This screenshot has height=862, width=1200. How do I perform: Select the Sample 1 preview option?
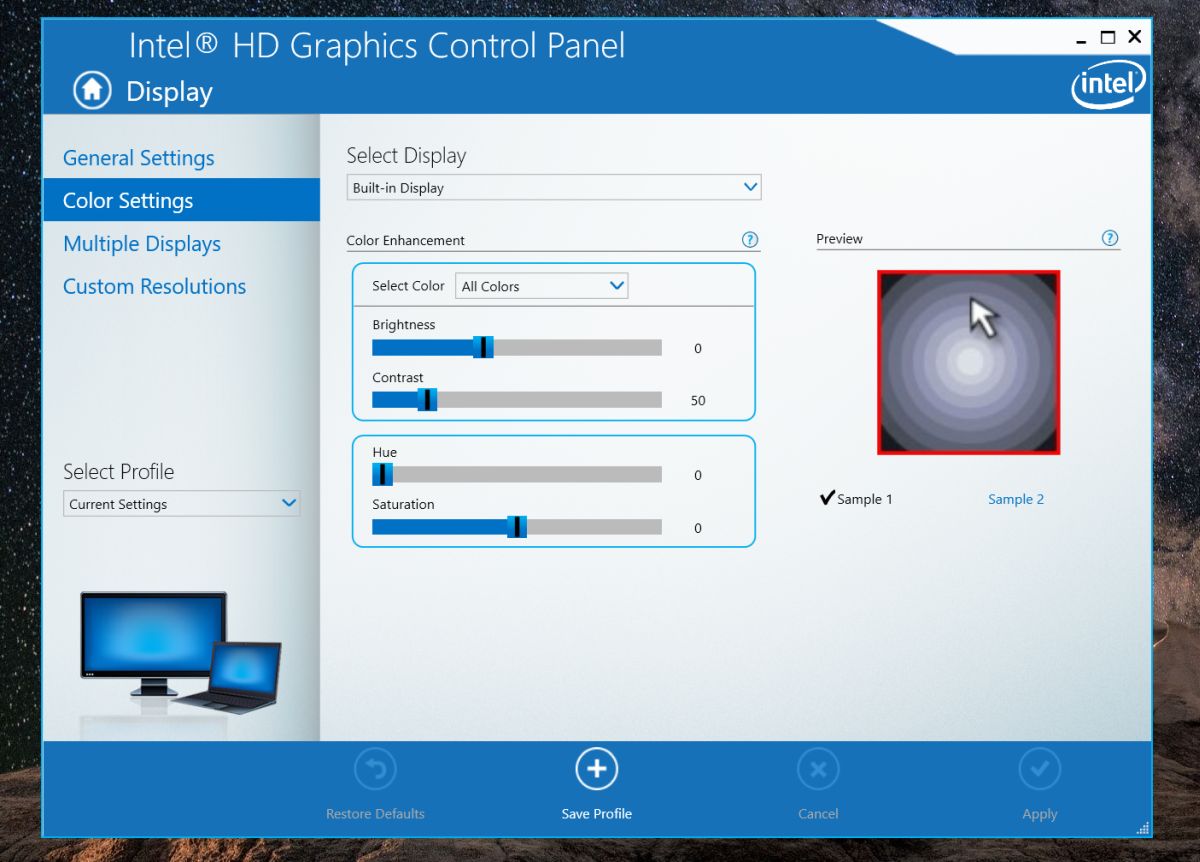coord(866,498)
